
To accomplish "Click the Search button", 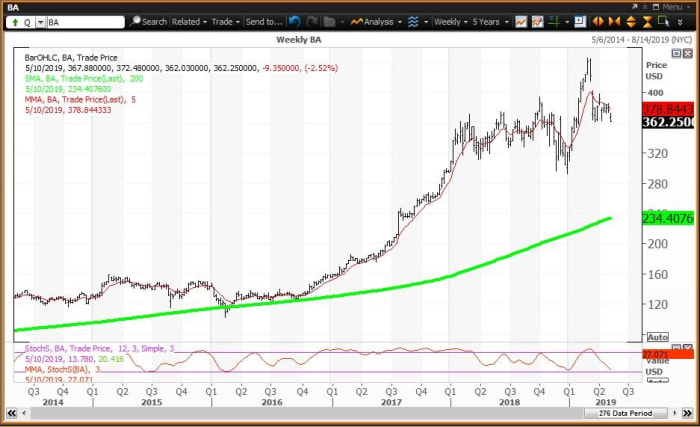I will [x=149, y=21].
